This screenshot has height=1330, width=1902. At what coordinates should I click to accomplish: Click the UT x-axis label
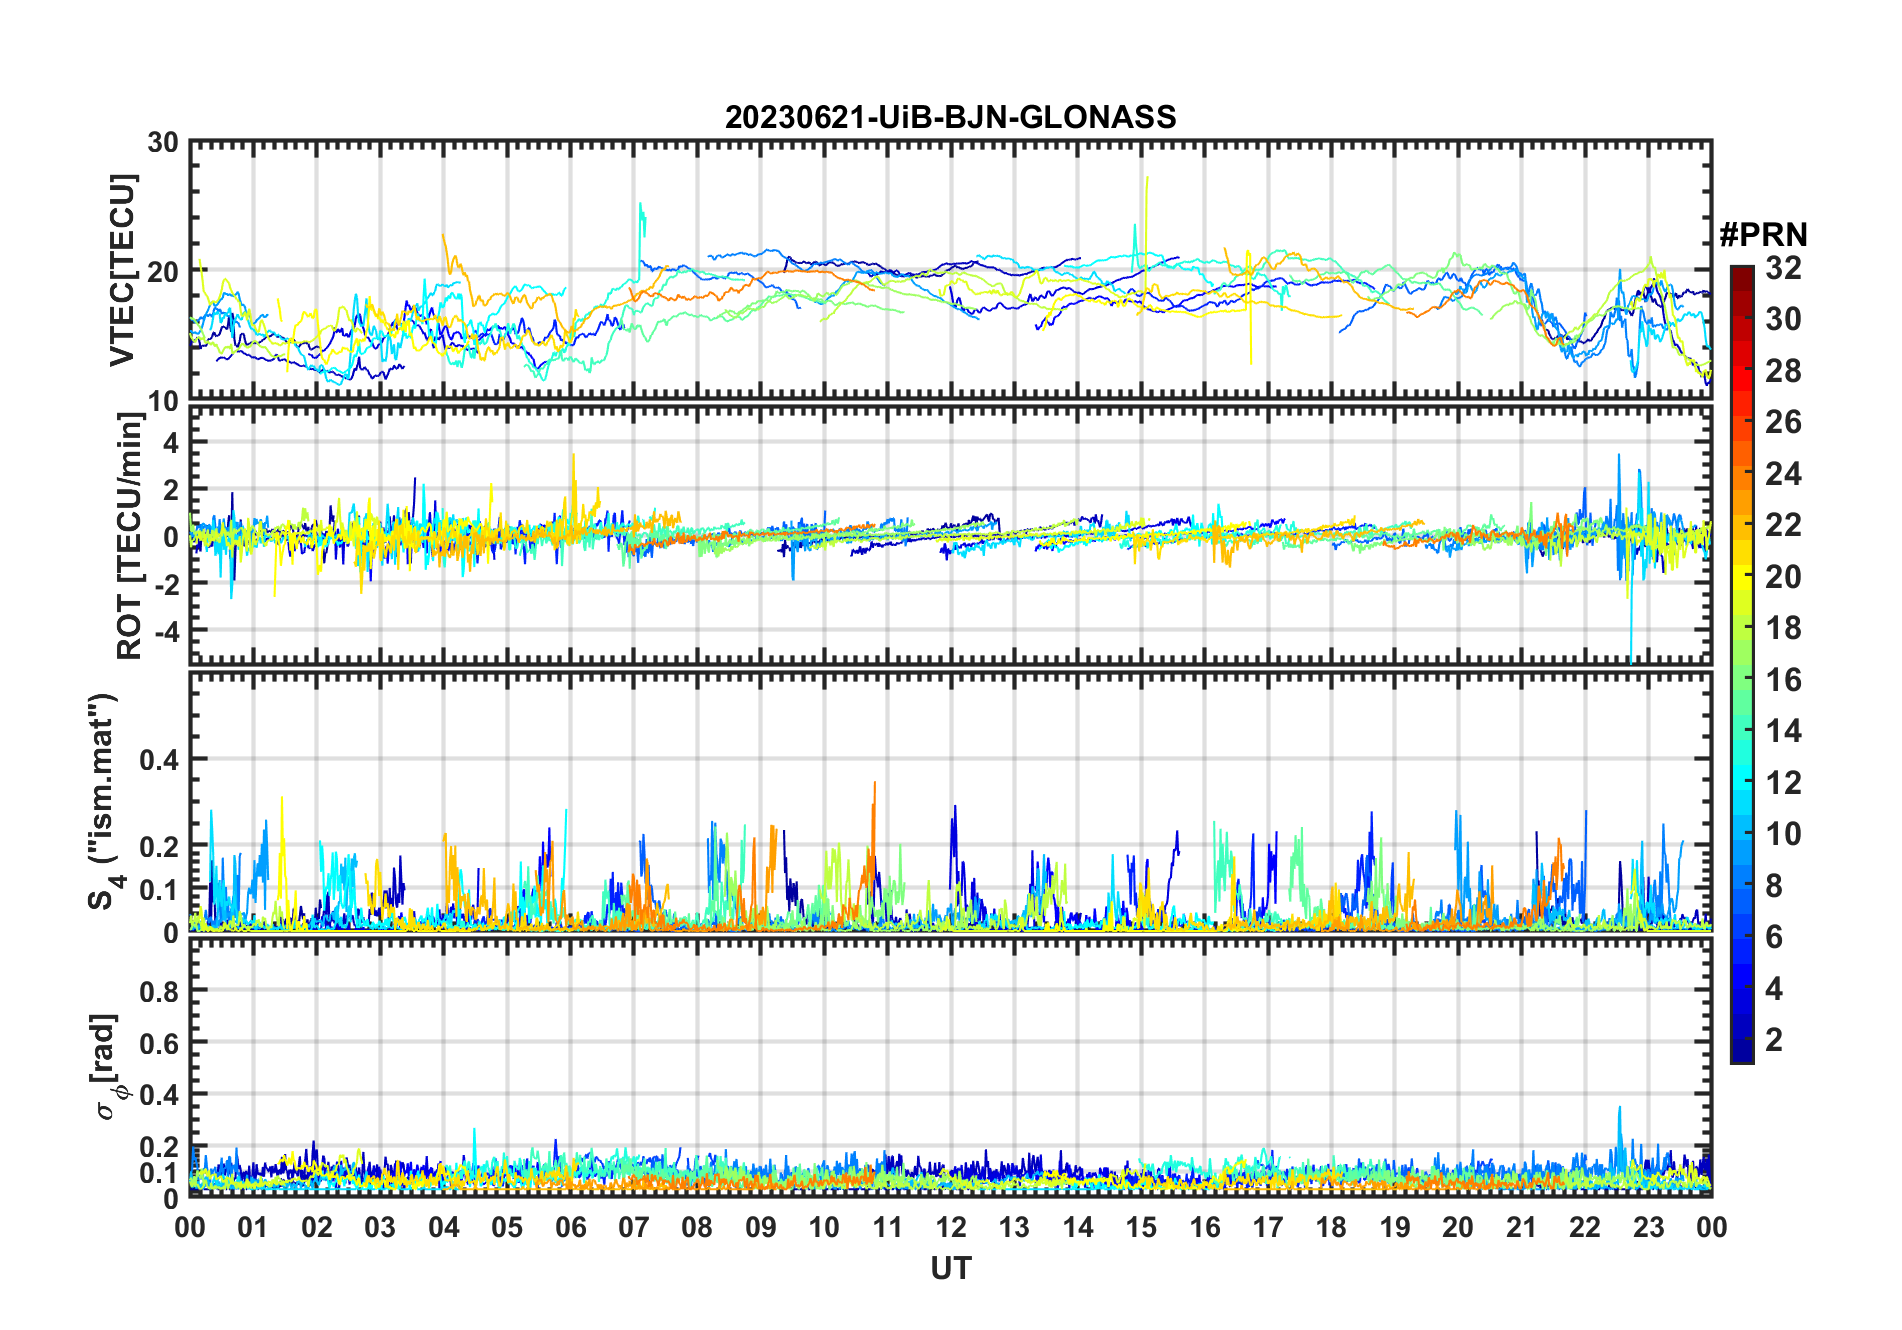click(x=950, y=1269)
